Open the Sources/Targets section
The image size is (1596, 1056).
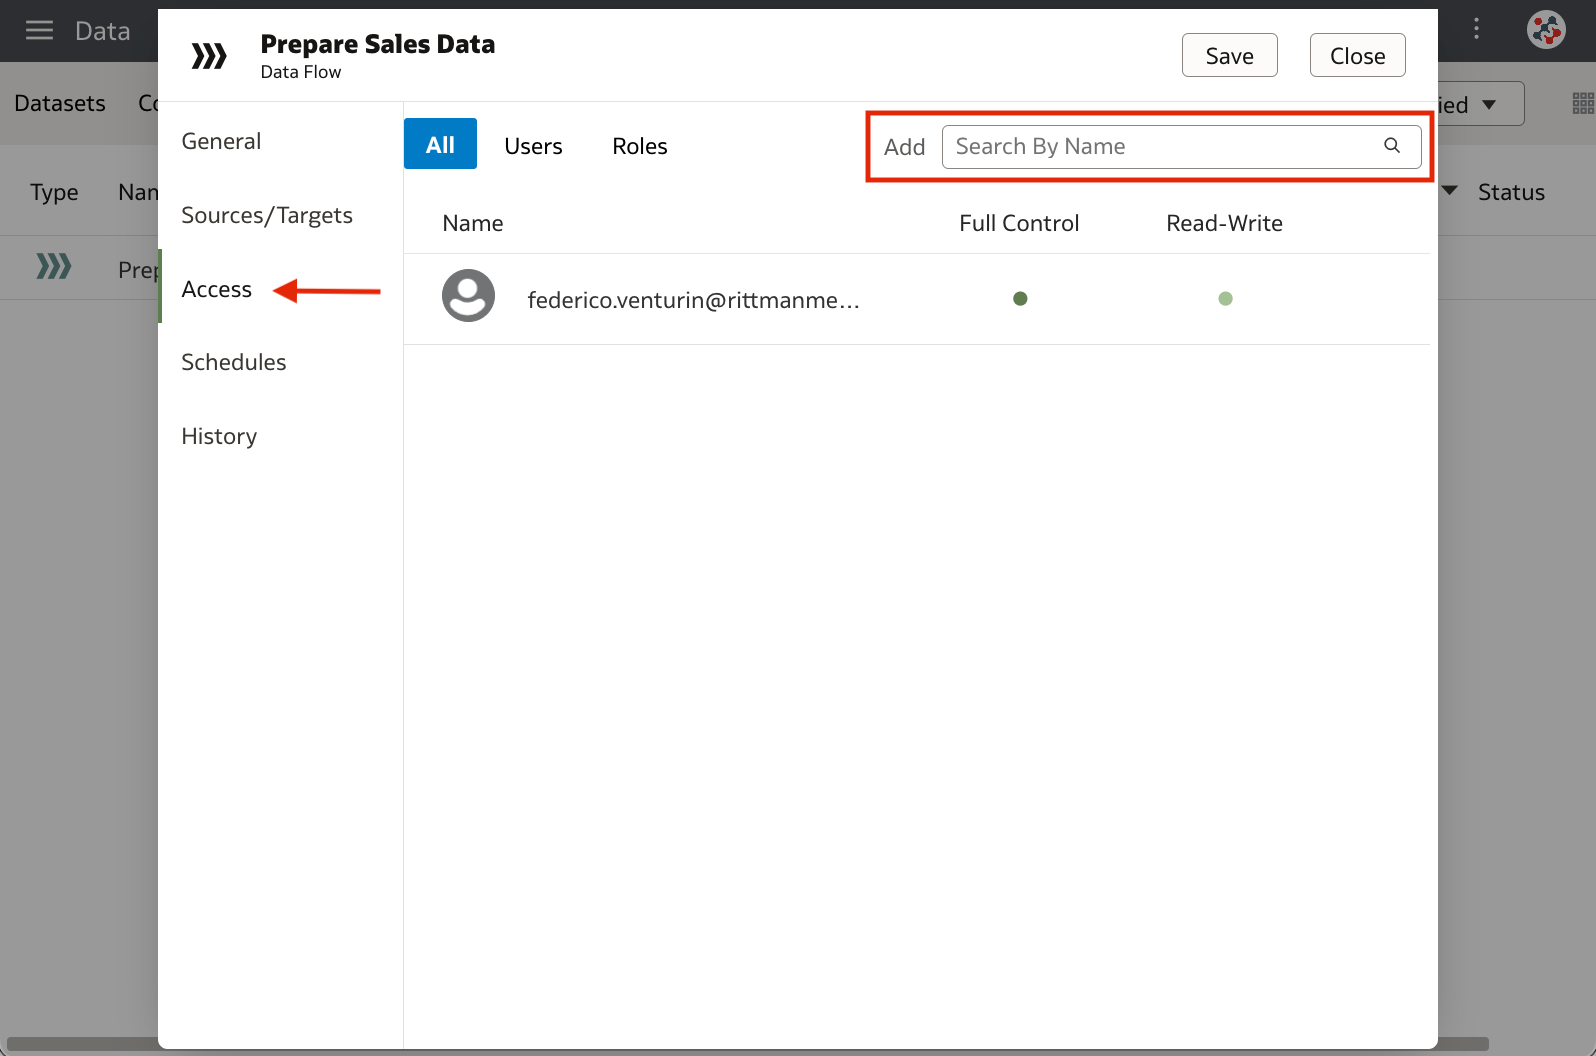click(267, 215)
